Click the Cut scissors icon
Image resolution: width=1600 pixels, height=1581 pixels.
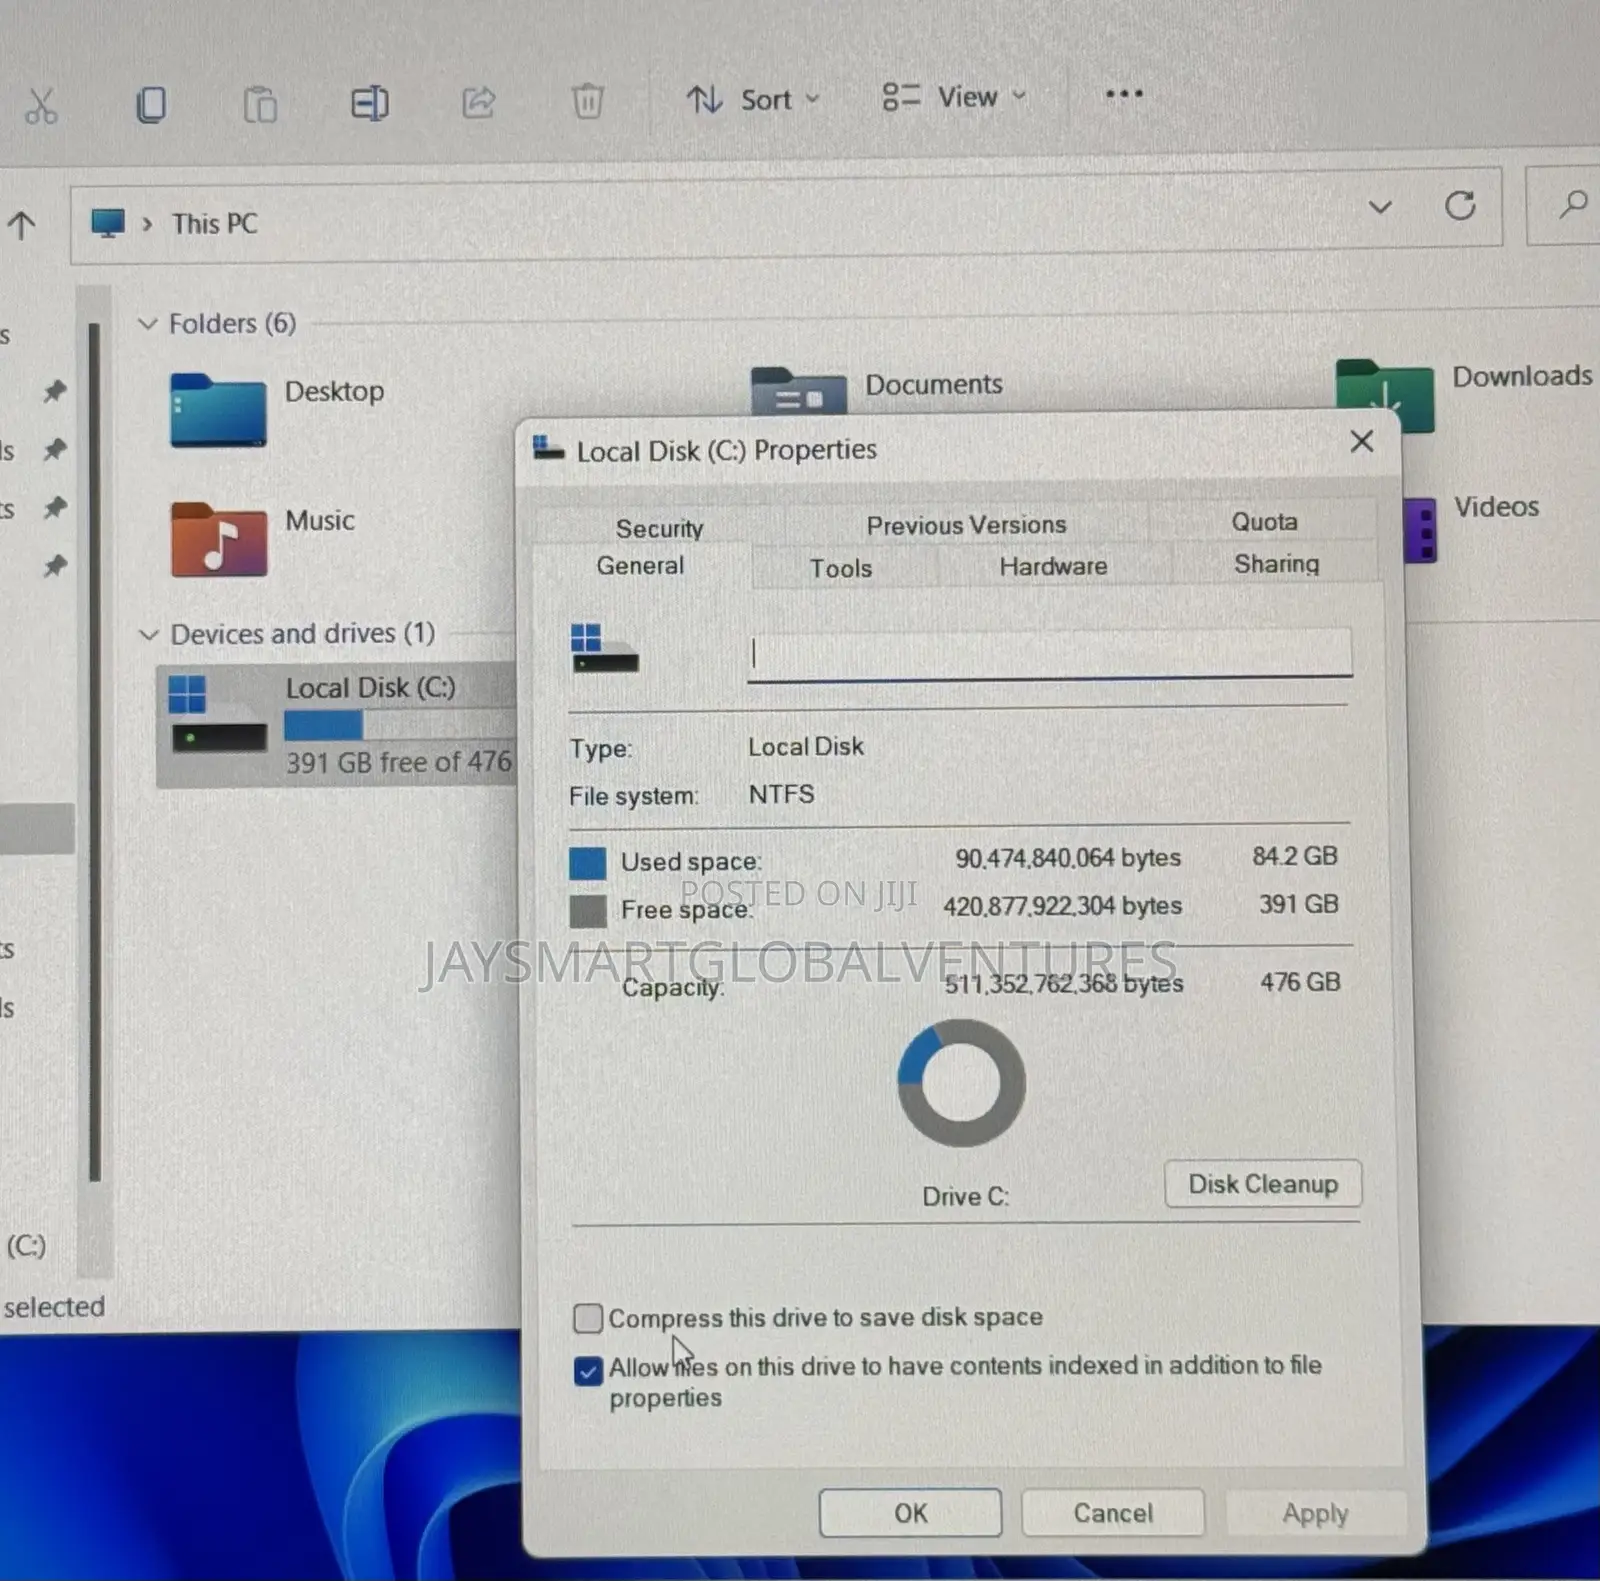(x=41, y=105)
